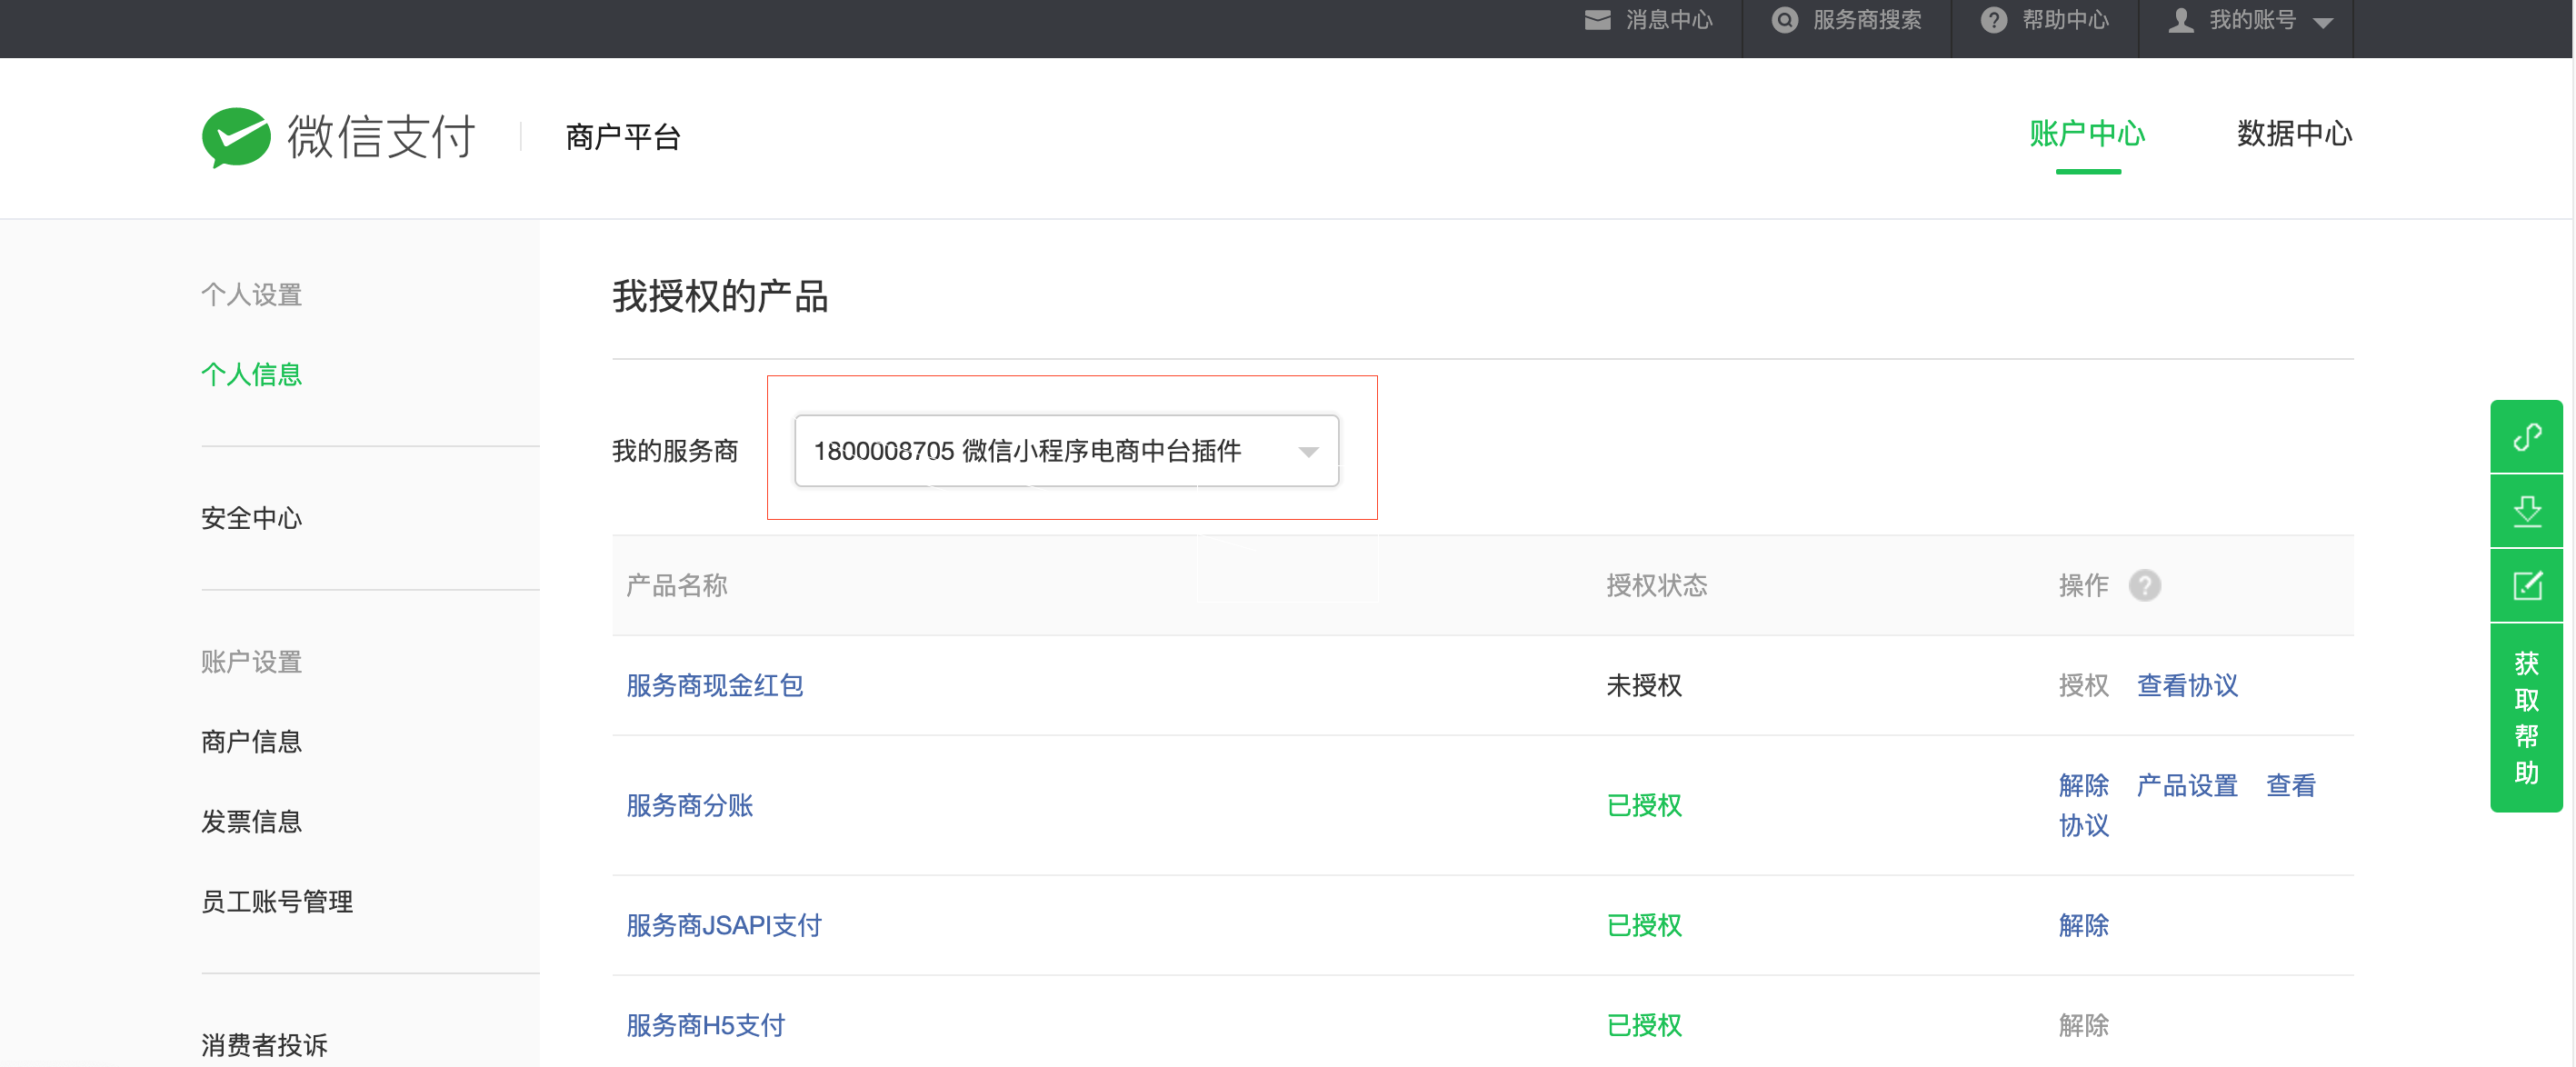Switch to the 数据中心 tab
Image resolution: width=2576 pixels, height=1067 pixels.
pos(2293,134)
